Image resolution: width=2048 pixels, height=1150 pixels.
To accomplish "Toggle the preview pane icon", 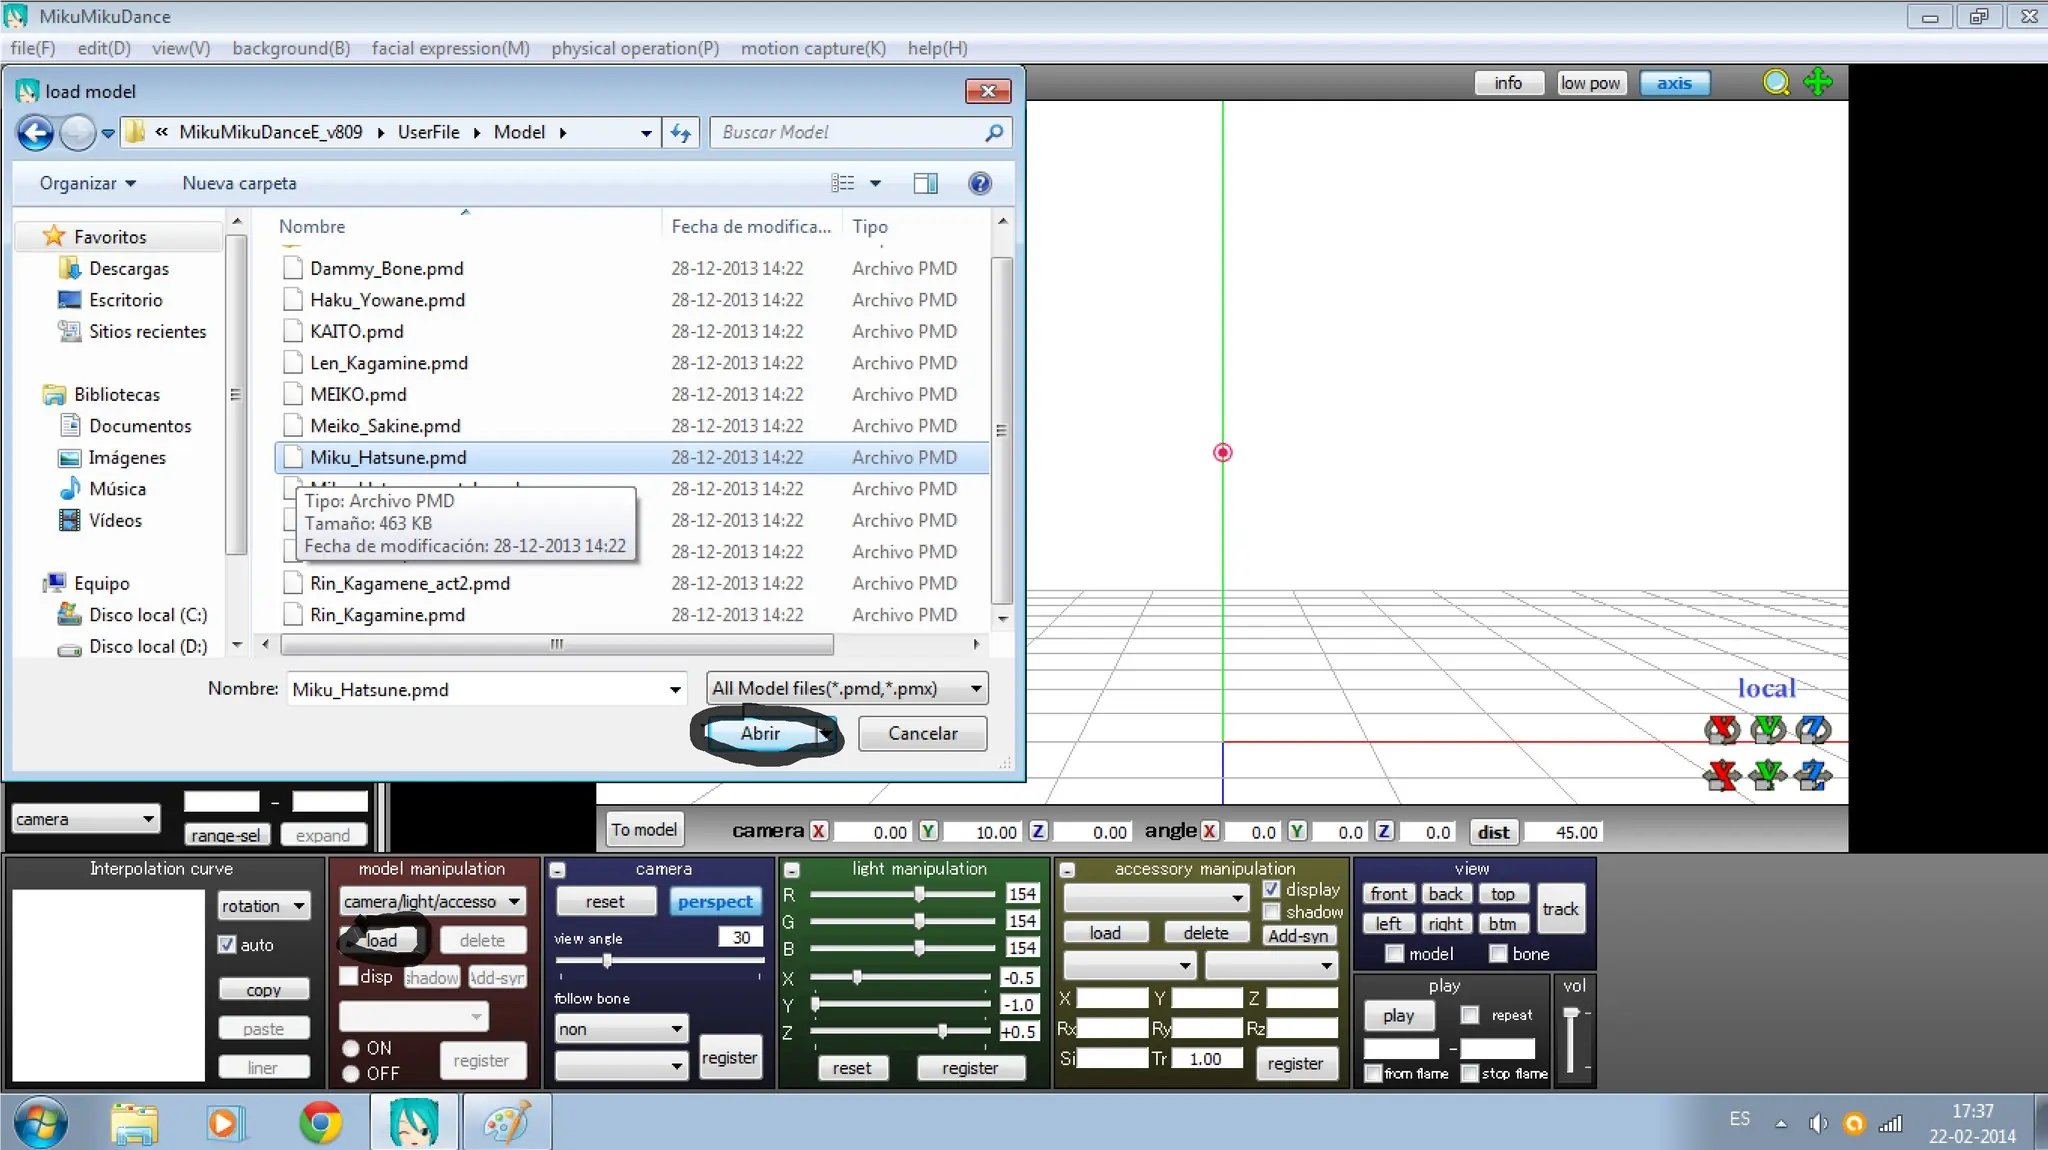I will tap(925, 183).
